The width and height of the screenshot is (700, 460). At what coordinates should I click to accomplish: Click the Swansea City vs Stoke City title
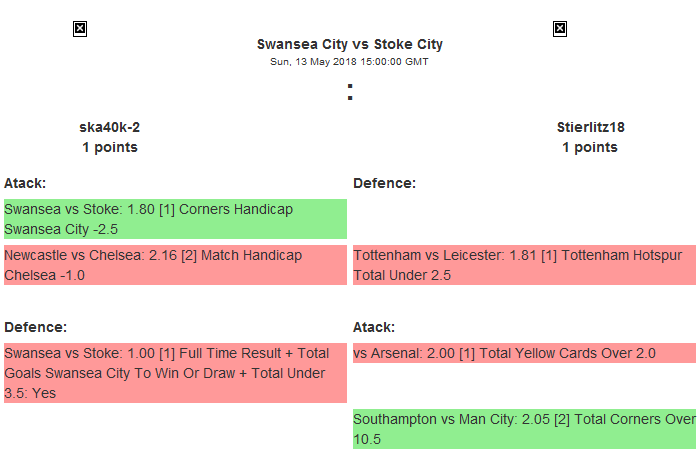[x=349, y=44]
